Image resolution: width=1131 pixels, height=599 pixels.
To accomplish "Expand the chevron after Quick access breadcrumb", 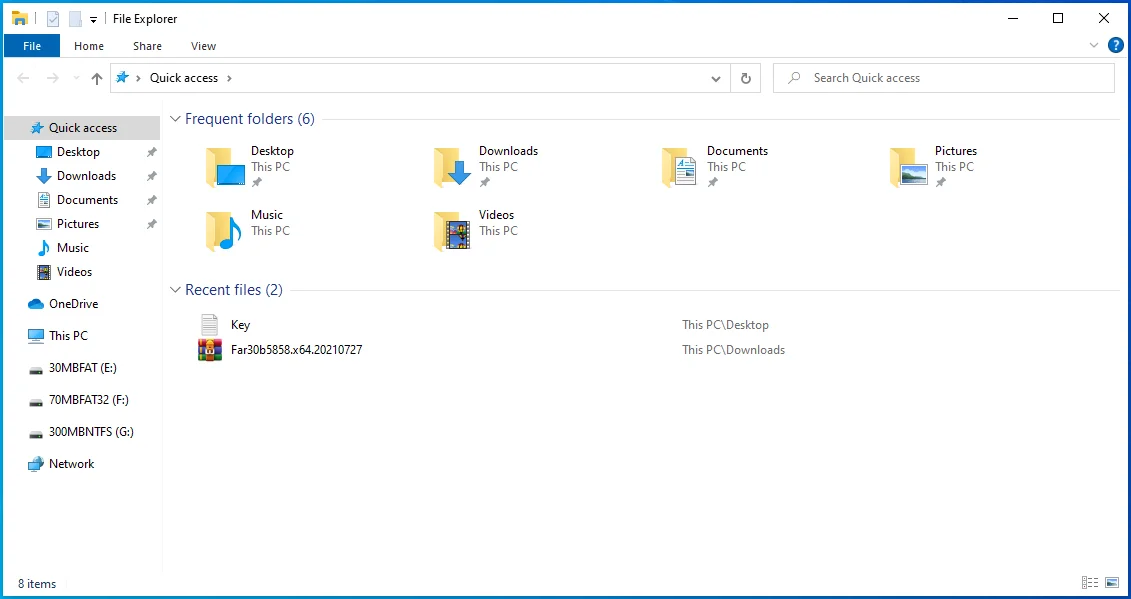I will point(229,78).
